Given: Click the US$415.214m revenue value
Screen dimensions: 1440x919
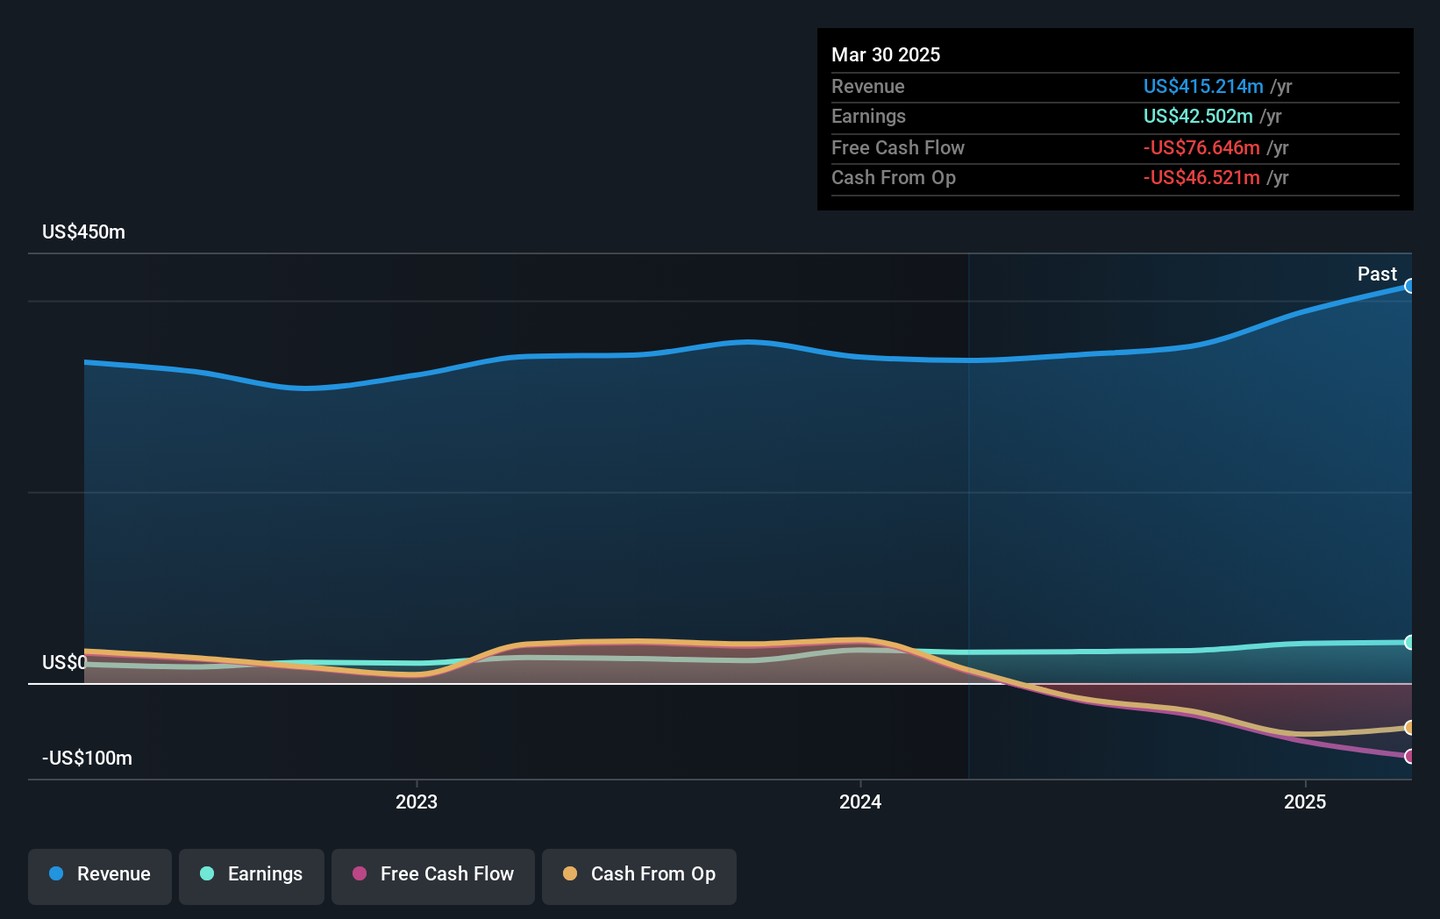Looking at the screenshot, I should (x=1203, y=87).
